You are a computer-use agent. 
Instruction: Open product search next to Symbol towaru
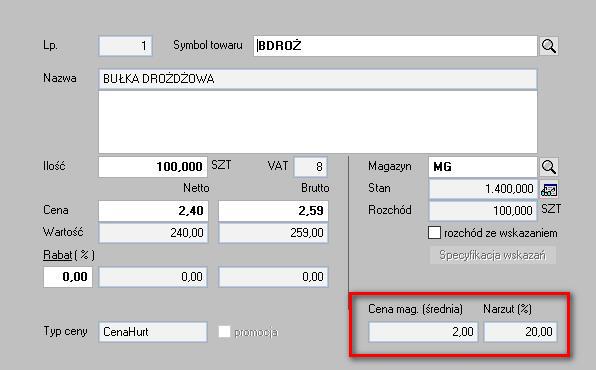[x=548, y=46]
